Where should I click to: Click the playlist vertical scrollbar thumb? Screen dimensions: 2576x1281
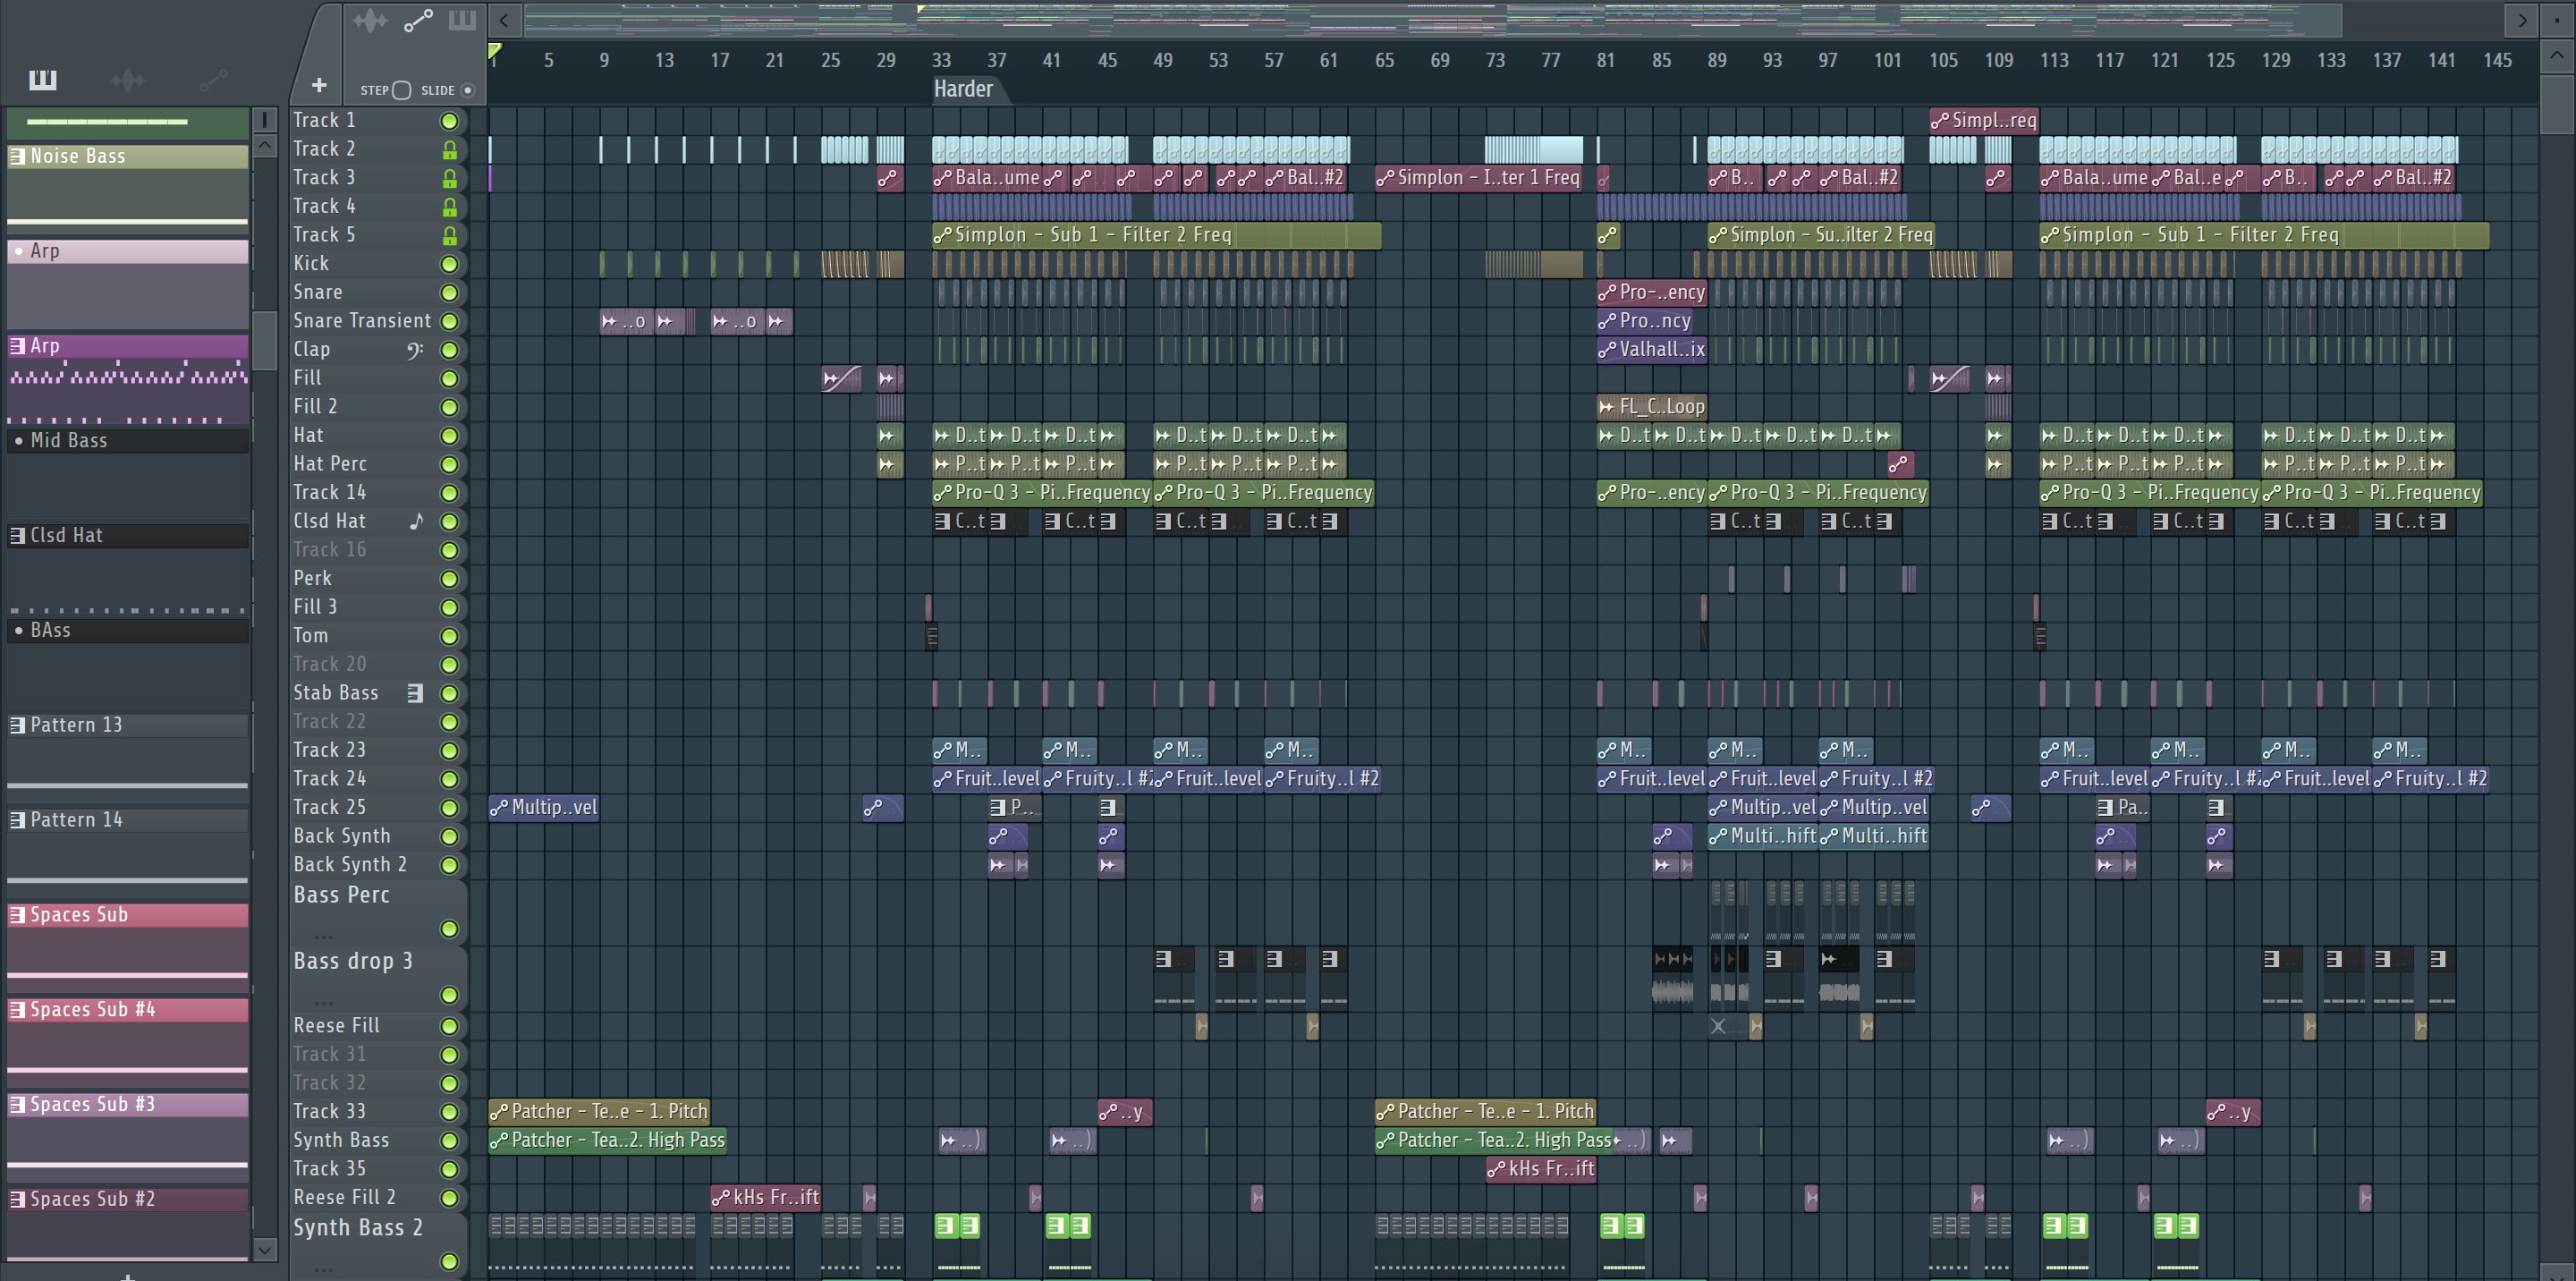point(2557,105)
